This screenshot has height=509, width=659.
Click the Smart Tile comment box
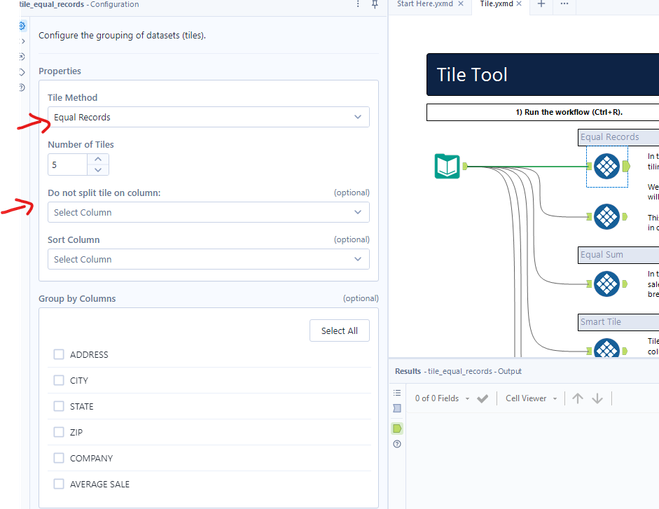(x=618, y=322)
